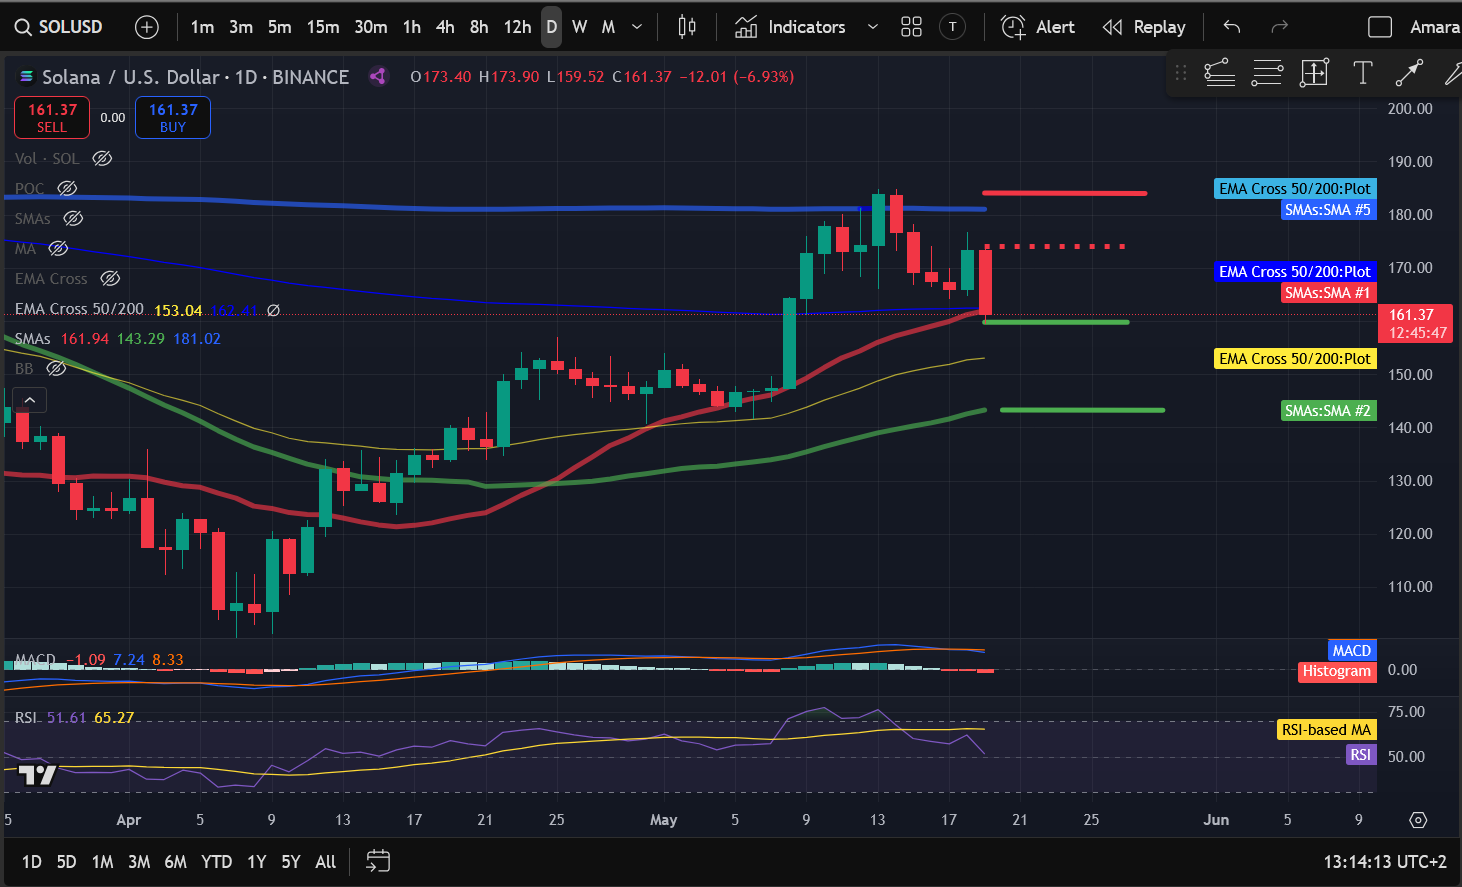Select the weekly W timeframe

tap(580, 27)
